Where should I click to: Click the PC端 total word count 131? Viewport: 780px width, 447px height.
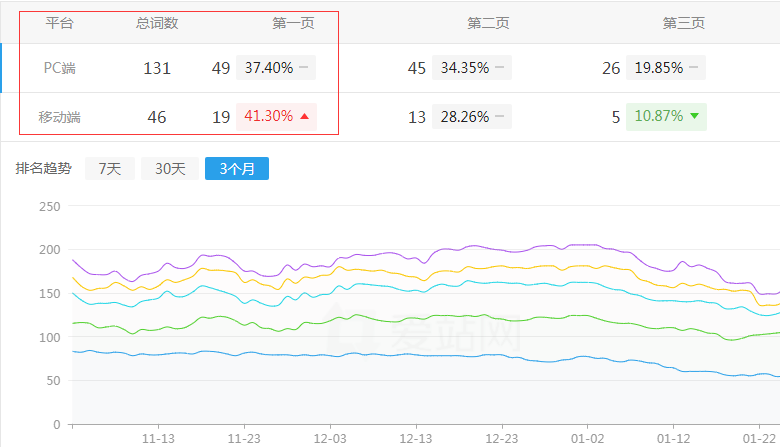pos(157,68)
